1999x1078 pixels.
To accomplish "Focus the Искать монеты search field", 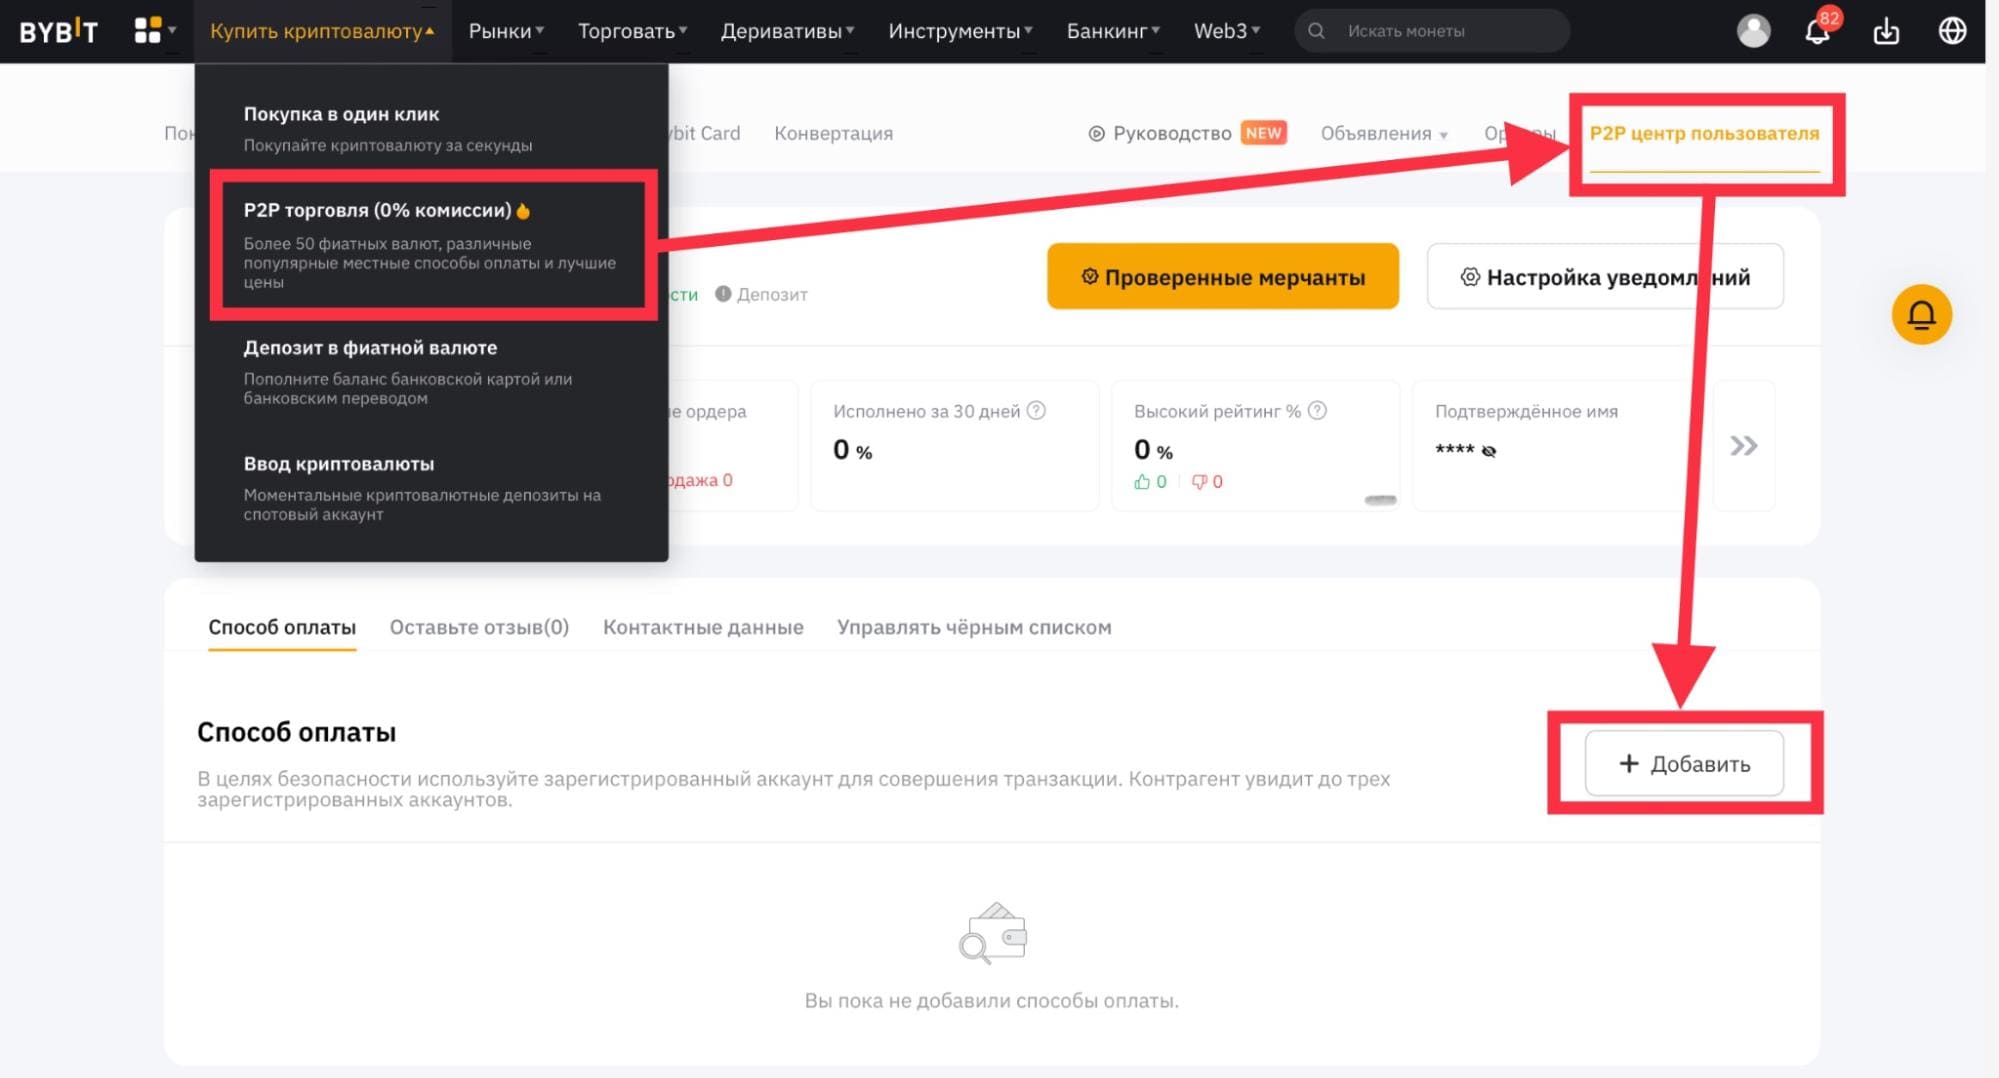I will point(1432,31).
